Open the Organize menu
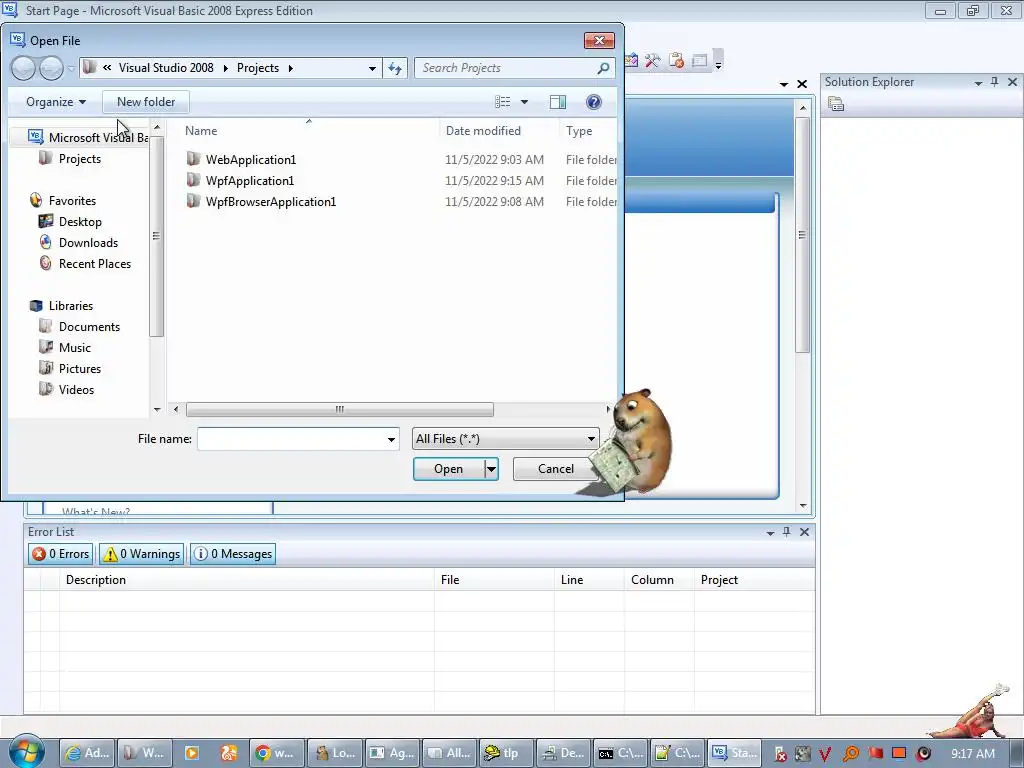This screenshot has width=1024, height=768. [x=56, y=102]
